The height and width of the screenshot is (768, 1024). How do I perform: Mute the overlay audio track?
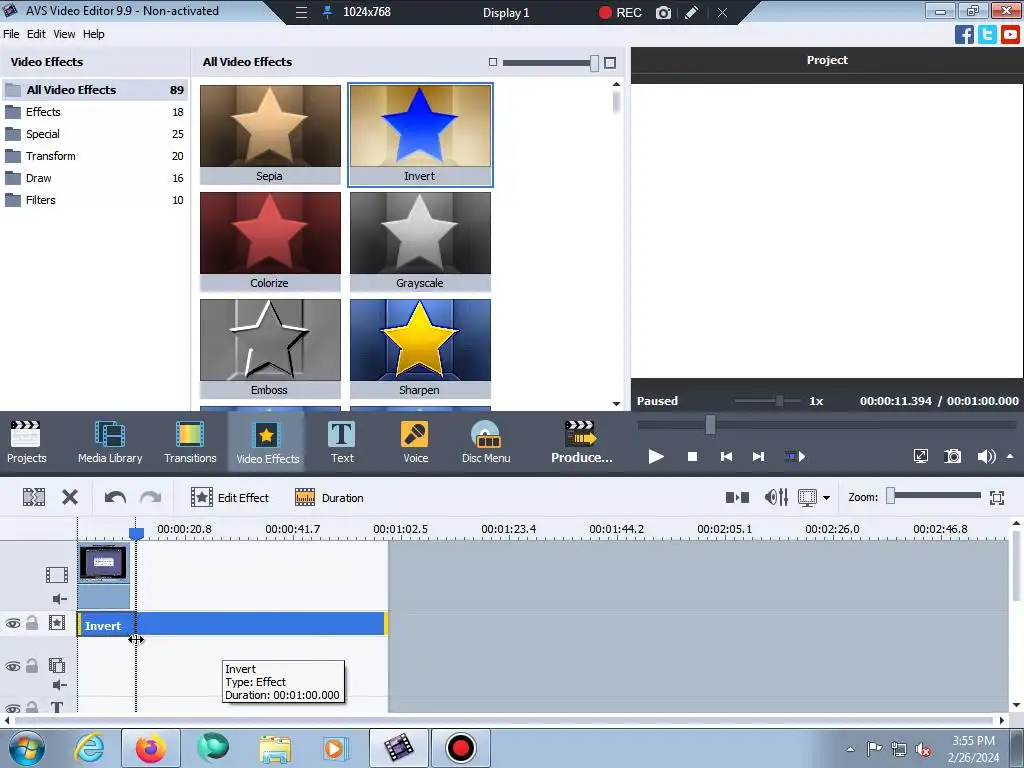59,685
